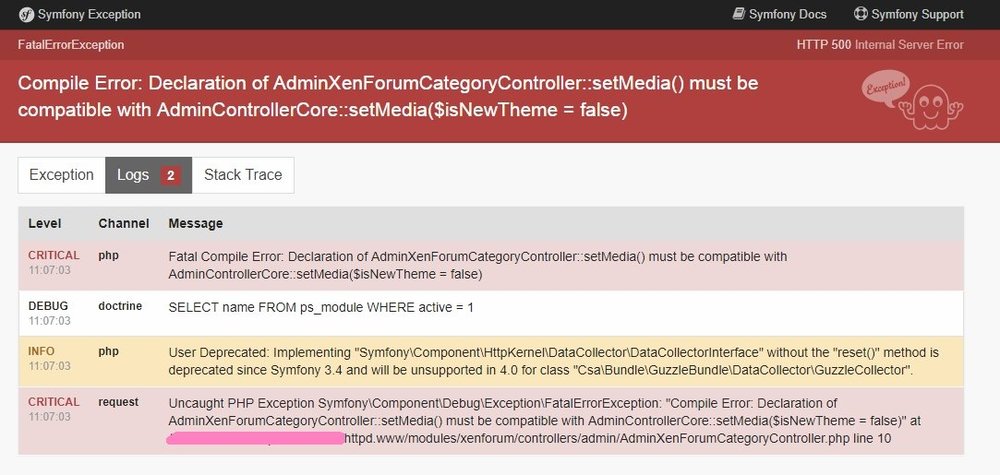
Task: Click the Symfony Exception header title
Action: (x=89, y=14)
